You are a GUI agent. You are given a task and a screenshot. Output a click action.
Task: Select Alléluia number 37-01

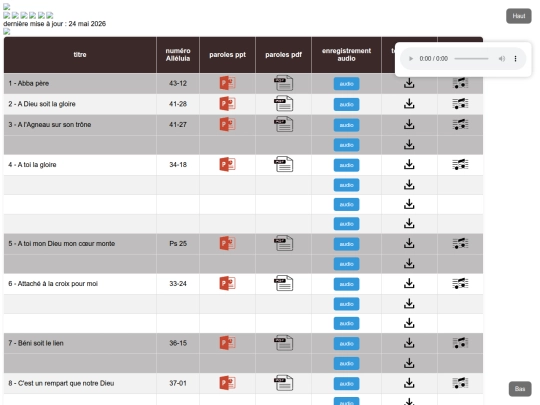178,383
